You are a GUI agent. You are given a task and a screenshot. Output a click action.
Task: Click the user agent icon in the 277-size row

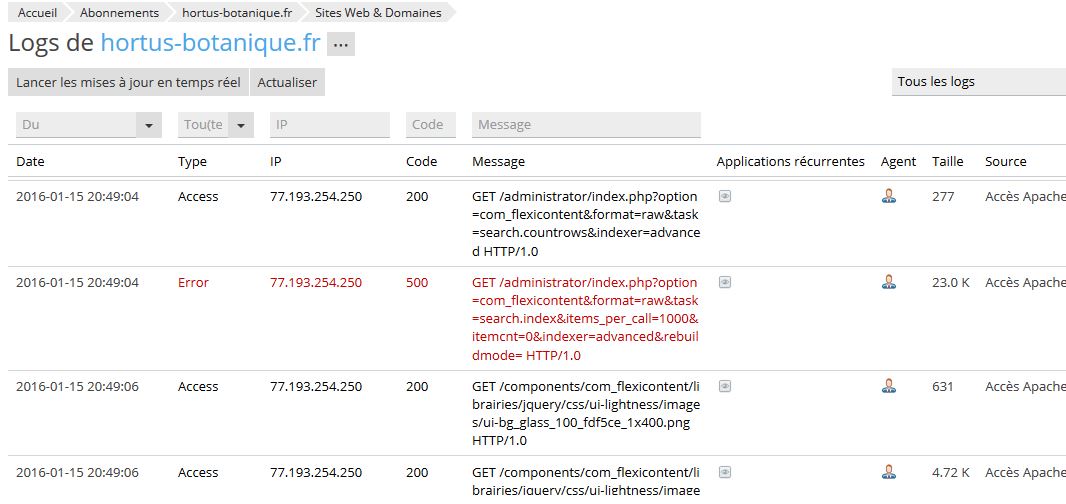889,196
